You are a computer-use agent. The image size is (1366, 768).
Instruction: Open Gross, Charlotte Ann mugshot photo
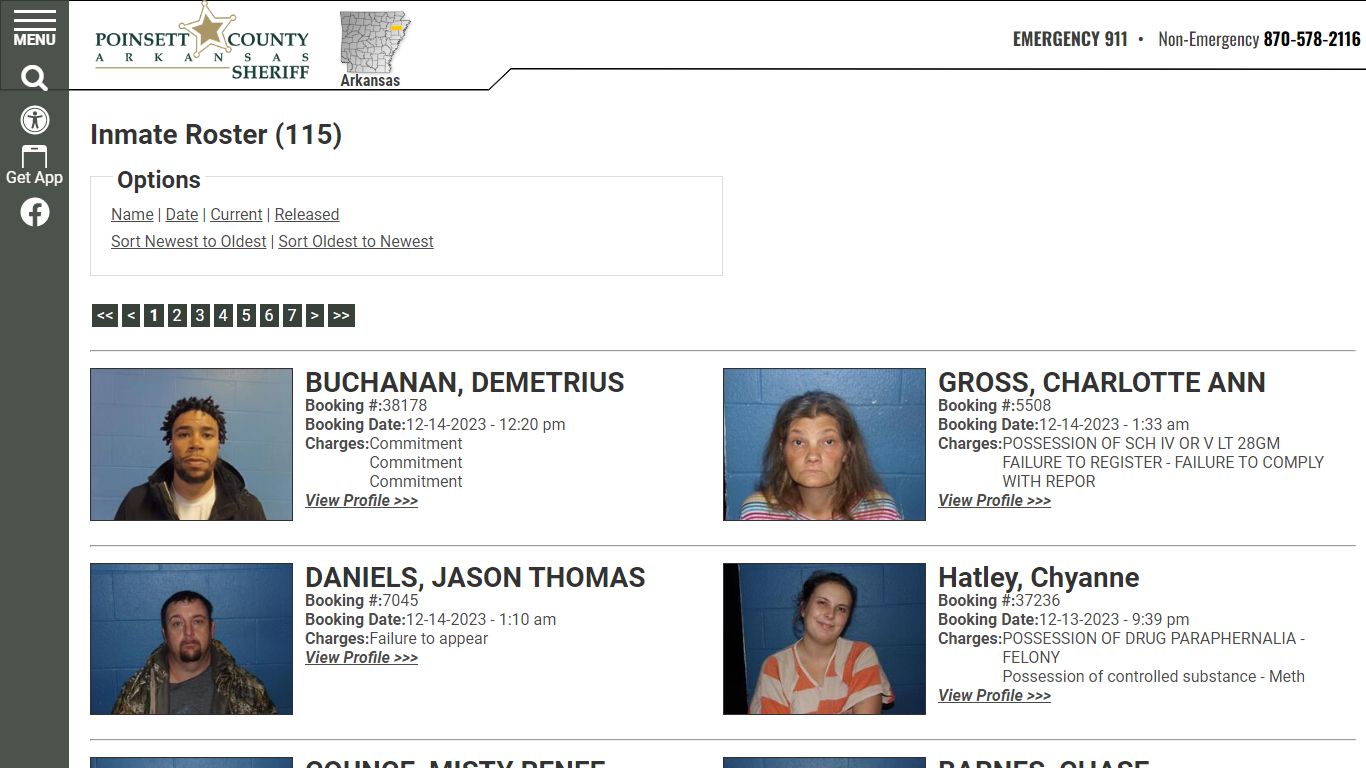click(x=824, y=444)
